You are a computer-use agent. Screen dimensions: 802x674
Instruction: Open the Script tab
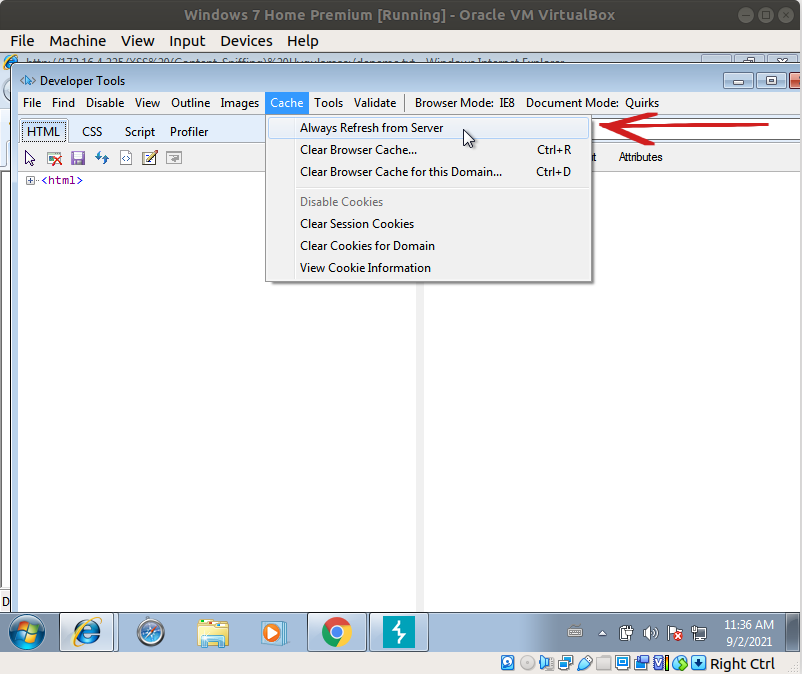pyautogui.click(x=140, y=132)
